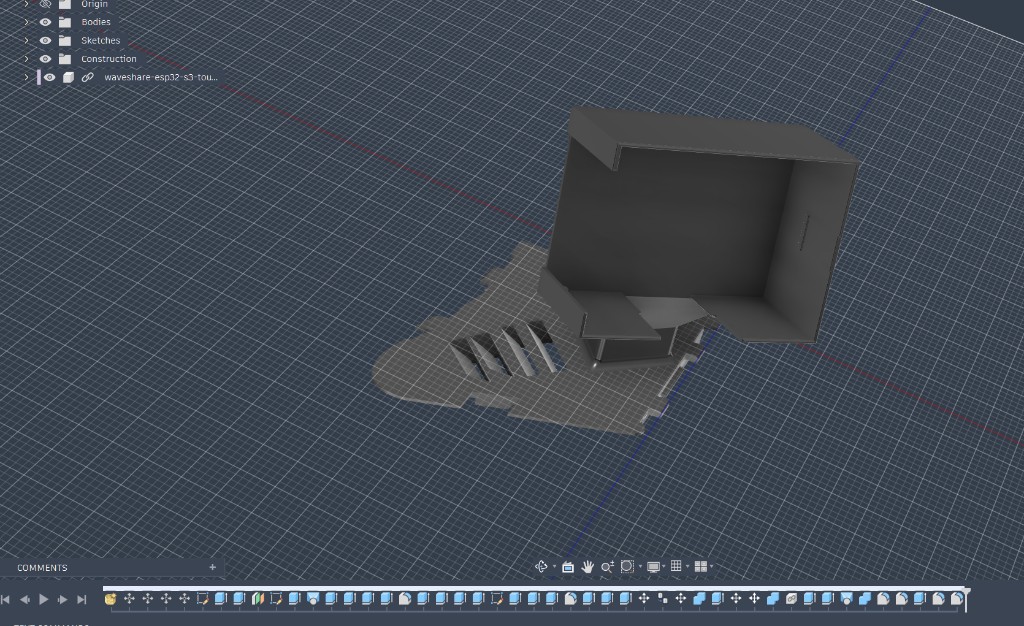
Task: Open the Fit tool dropdown arrow
Action: tap(640, 567)
